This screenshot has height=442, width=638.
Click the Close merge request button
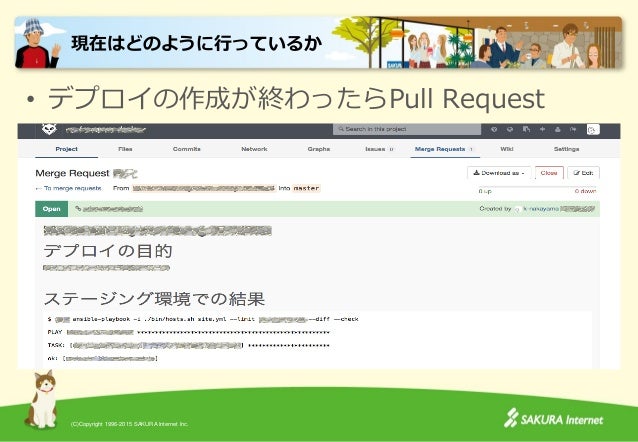click(x=549, y=173)
